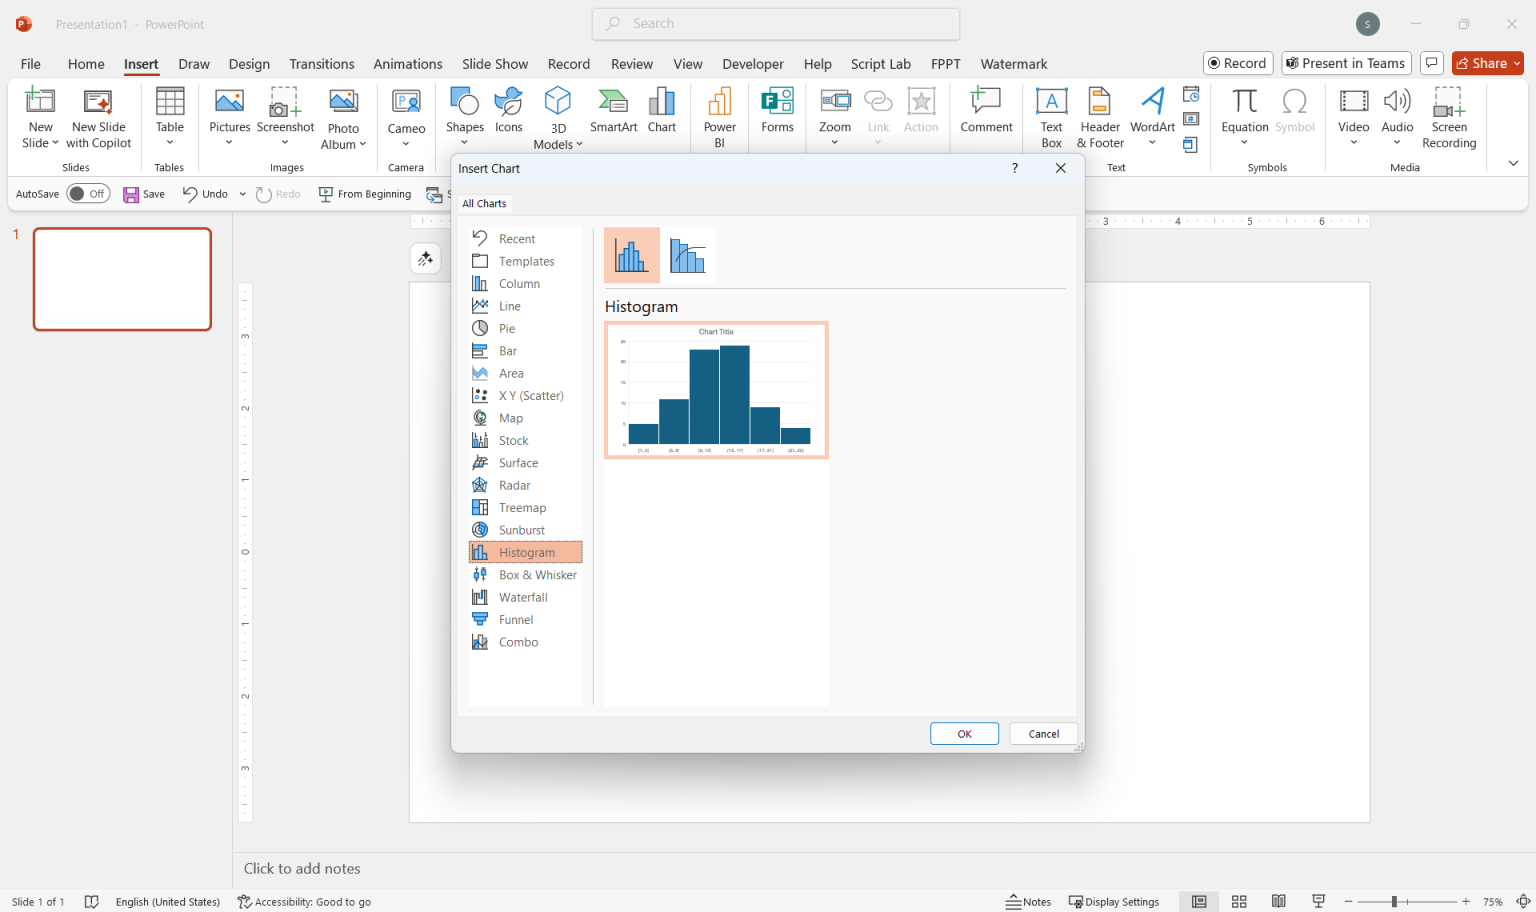Choose the Waterfall chart category
This screenshot has height=912, width=1536.
tap(523, 598)
